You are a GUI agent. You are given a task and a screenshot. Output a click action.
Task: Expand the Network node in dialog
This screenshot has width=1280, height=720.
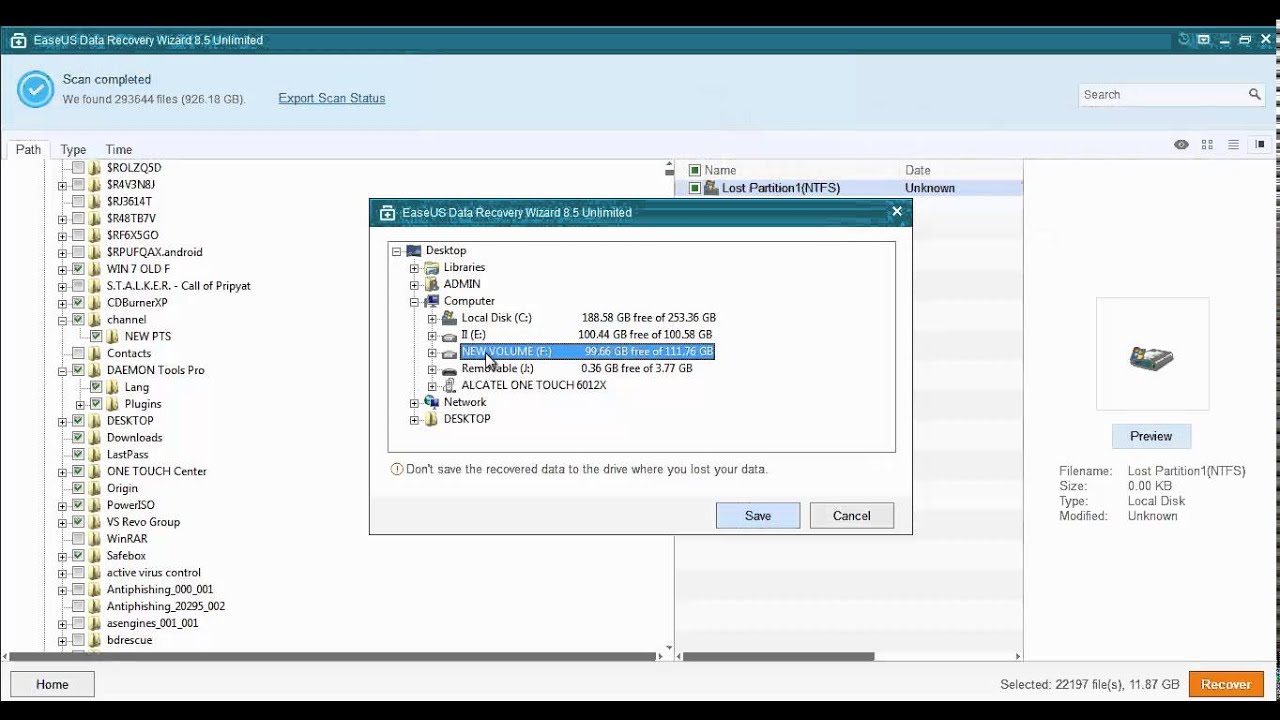414,402
